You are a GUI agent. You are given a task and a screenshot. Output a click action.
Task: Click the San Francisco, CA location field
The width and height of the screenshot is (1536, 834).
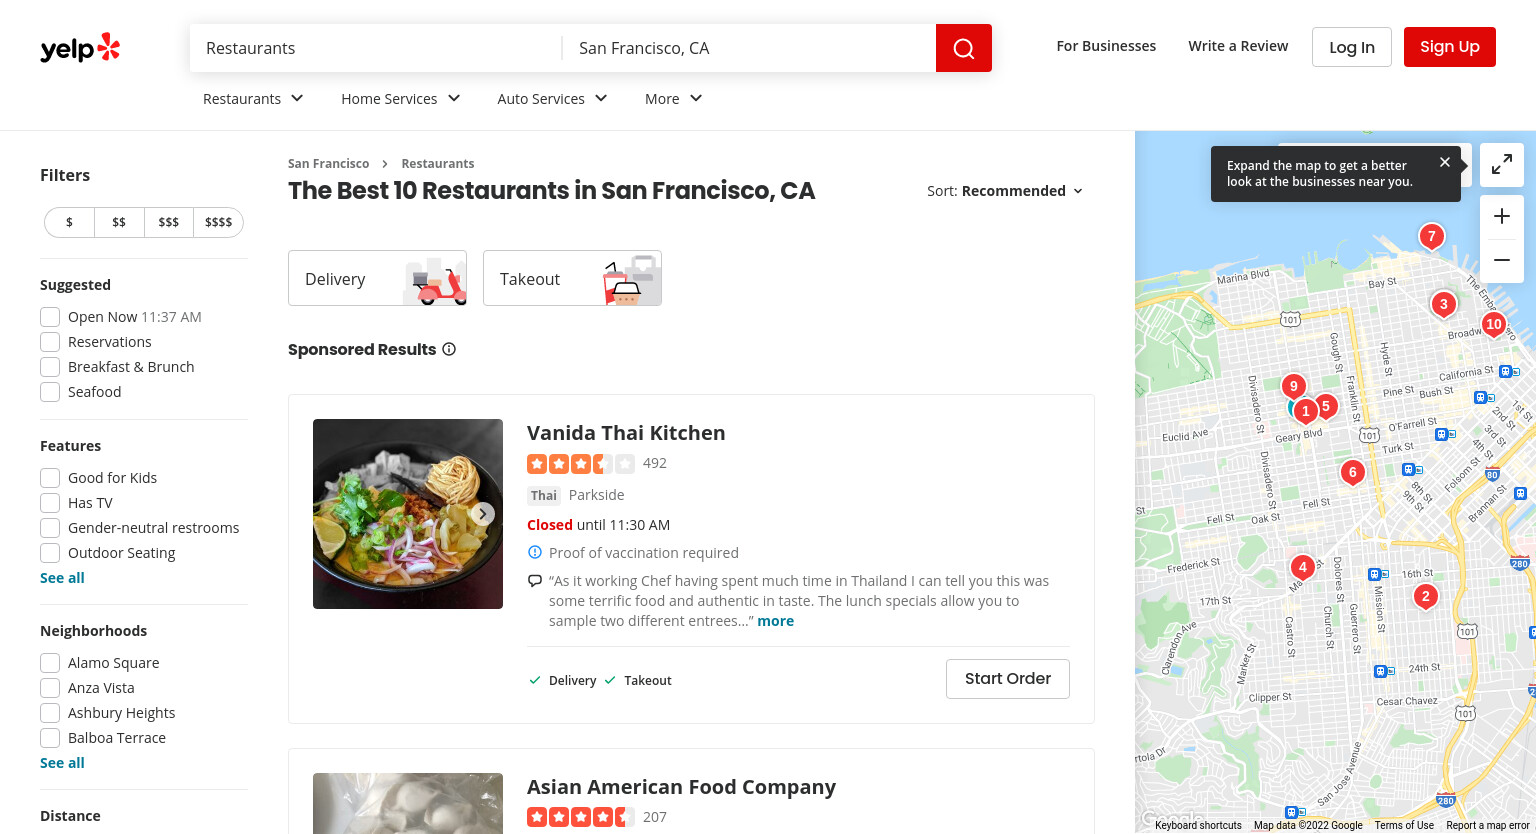(x=750, y=48)
